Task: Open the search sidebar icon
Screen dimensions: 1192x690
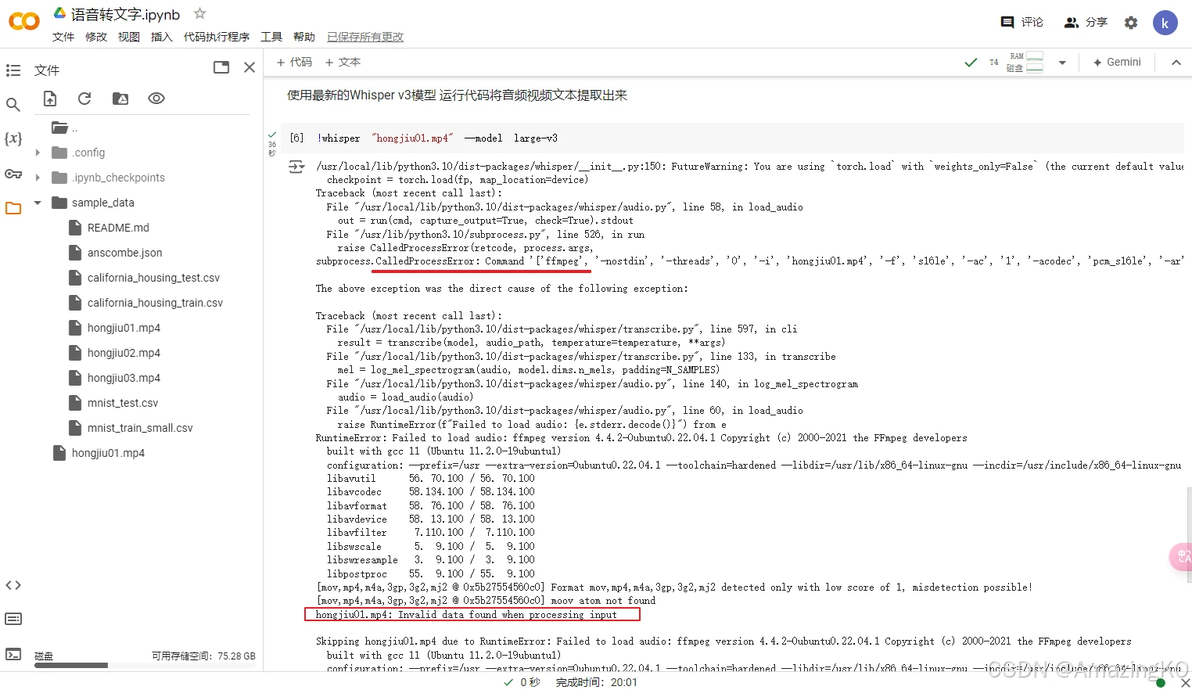Action: [13, 104]
